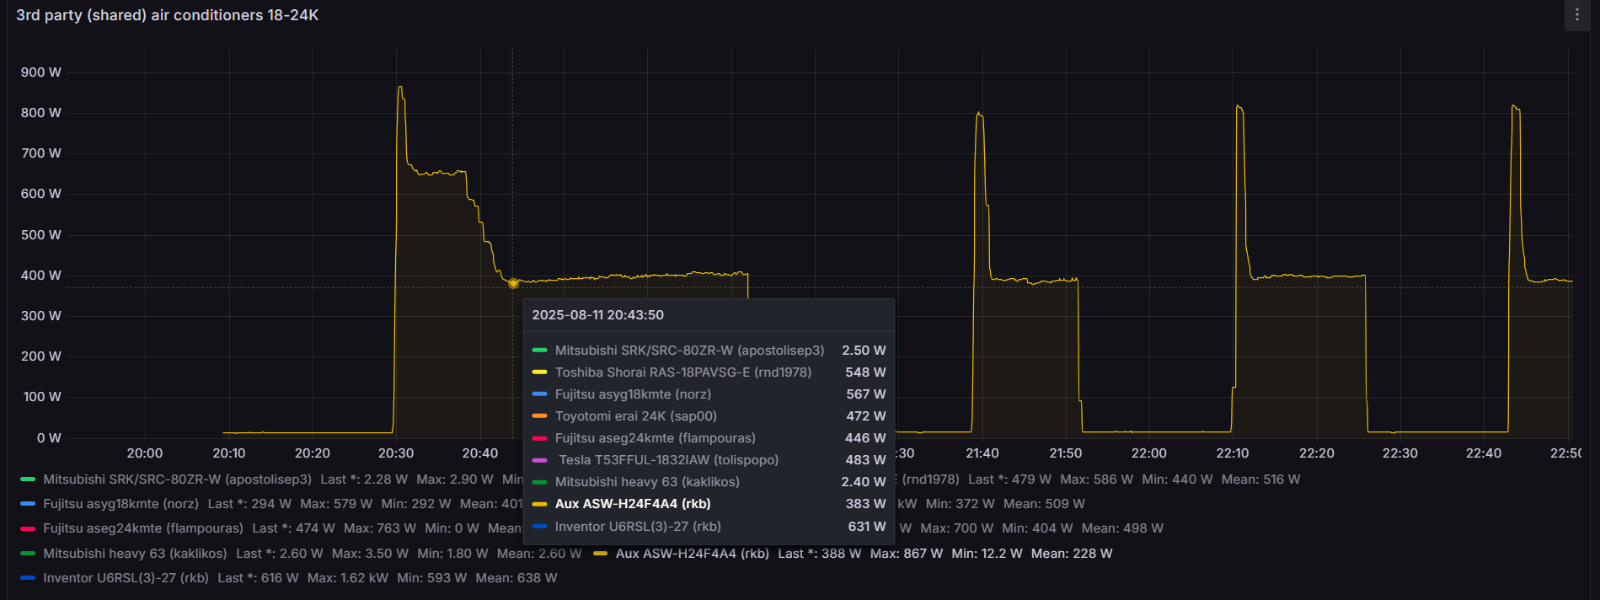
Task: Toggle Fujitsu aseg24kmte (flampouras) legend series
Action: tap(143, 528)
